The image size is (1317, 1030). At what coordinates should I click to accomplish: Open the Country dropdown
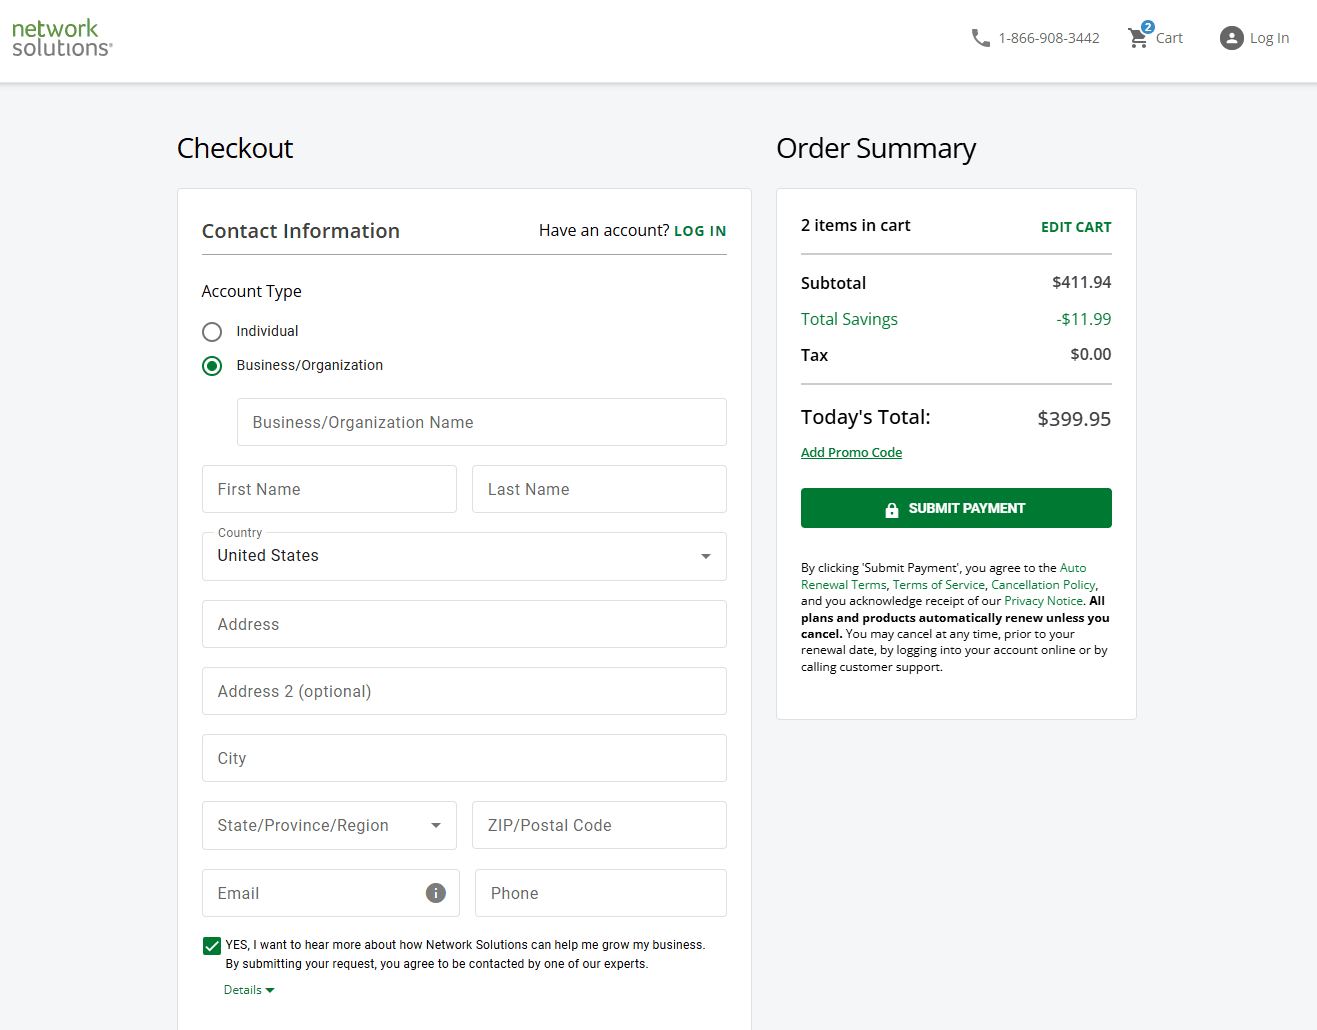[x=464, y=556]
